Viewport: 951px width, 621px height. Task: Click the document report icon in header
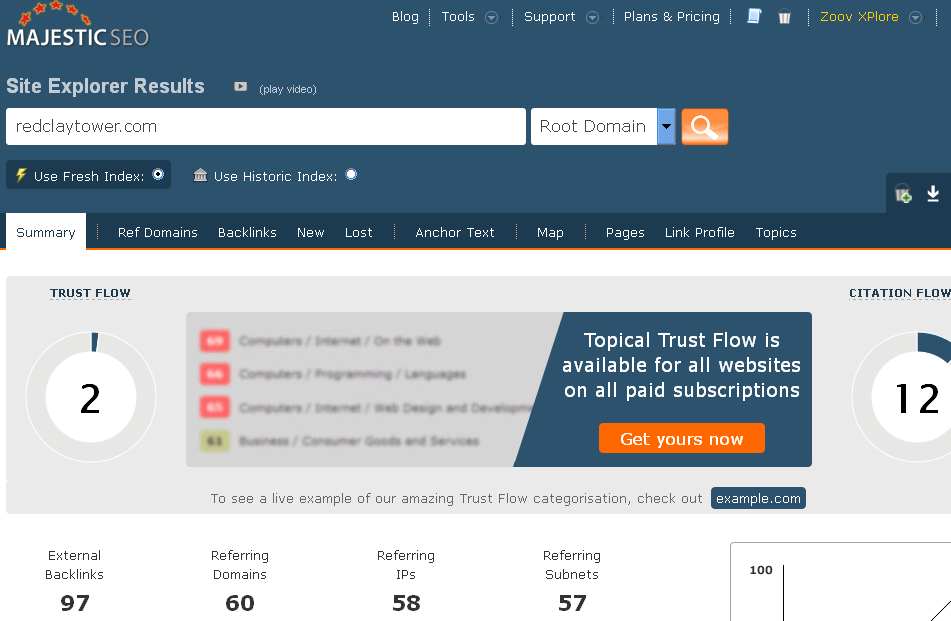(x=754, y=16)
